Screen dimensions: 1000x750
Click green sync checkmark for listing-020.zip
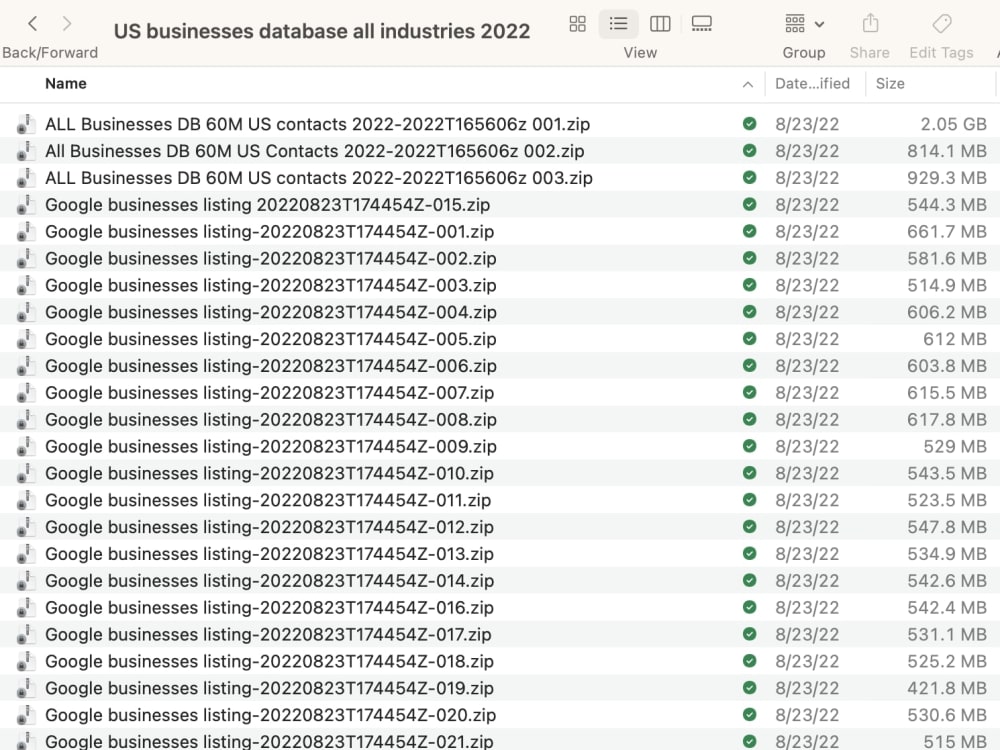coord(750,715)
